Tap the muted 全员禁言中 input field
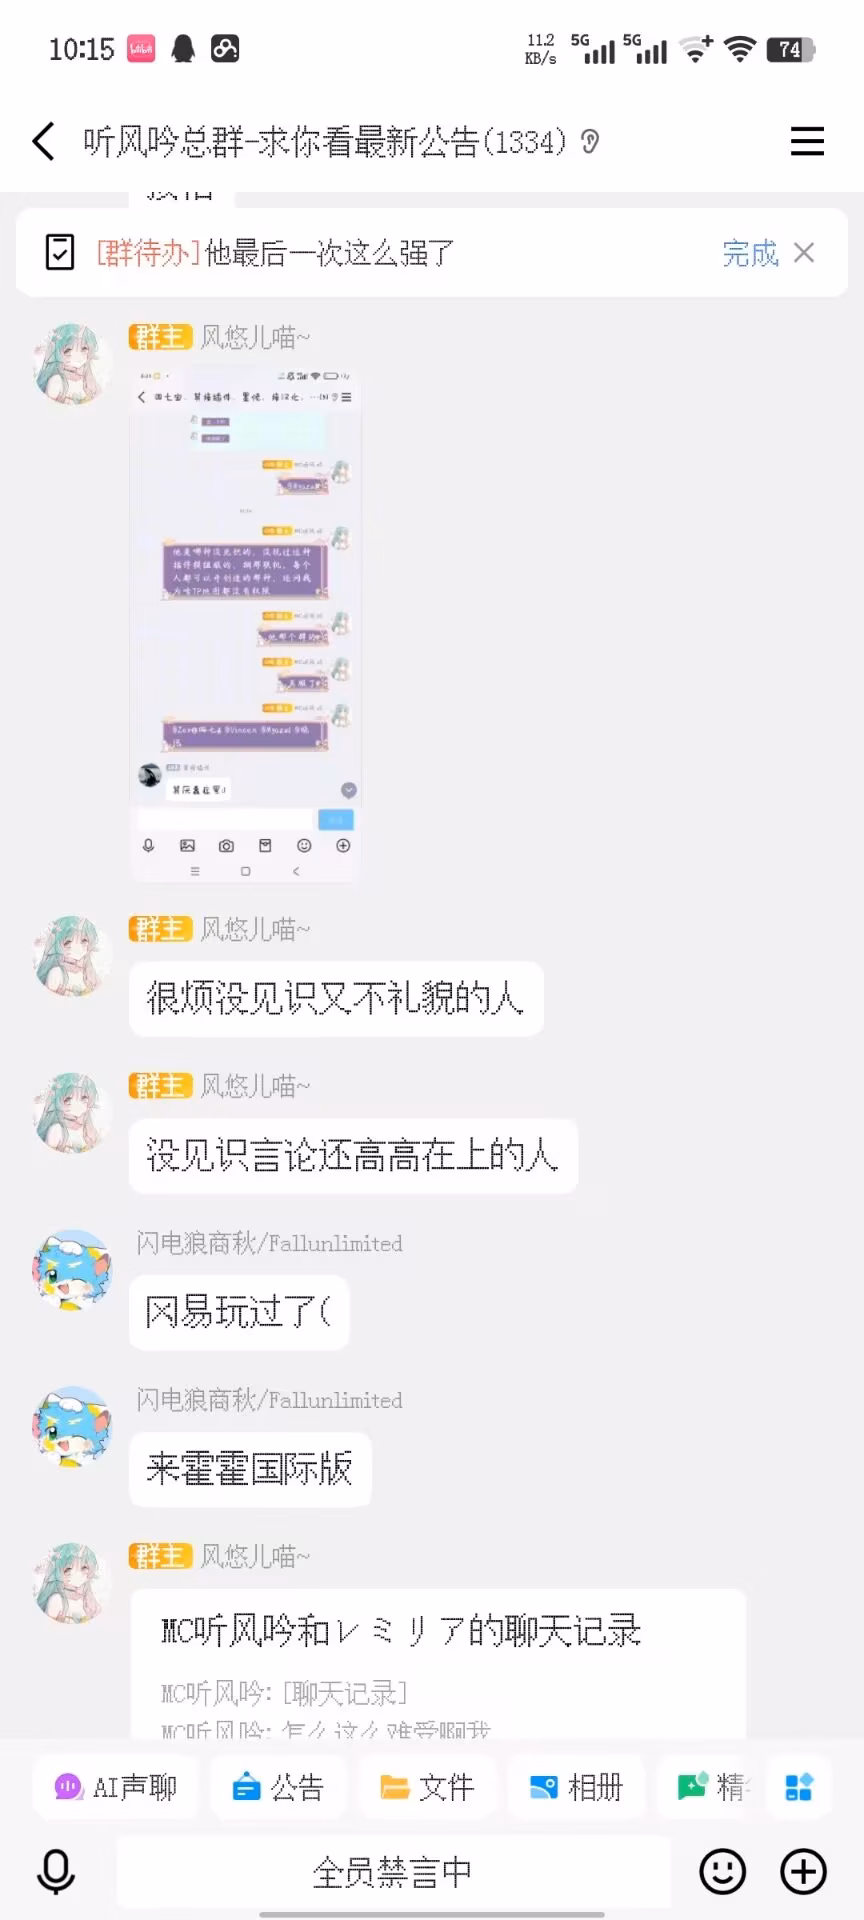The height and width of the screenshot is (1920, 864). point(393,1871)
